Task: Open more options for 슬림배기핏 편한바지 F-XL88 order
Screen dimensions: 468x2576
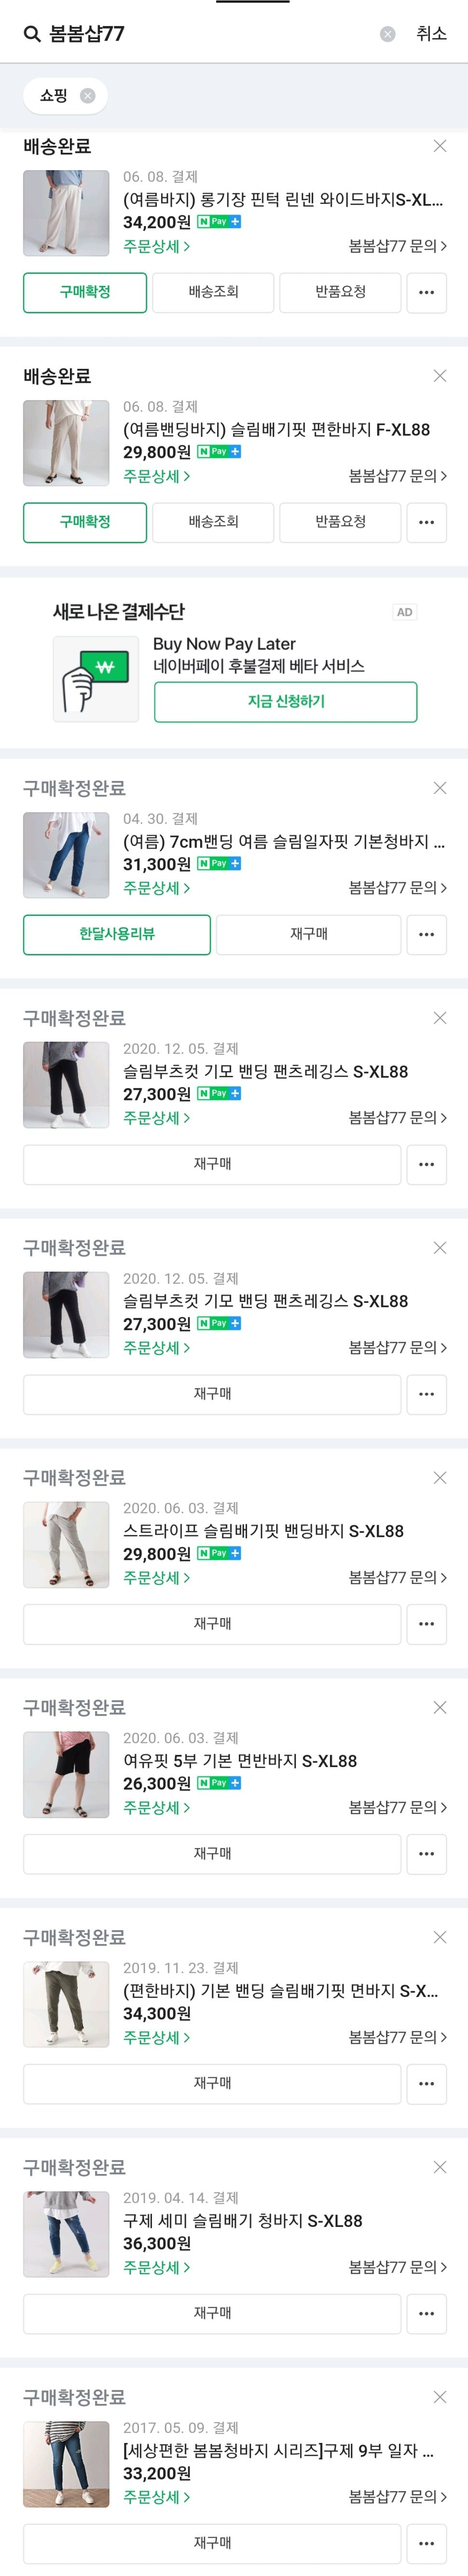Action: pyautogui.click(x=426, y=522)
